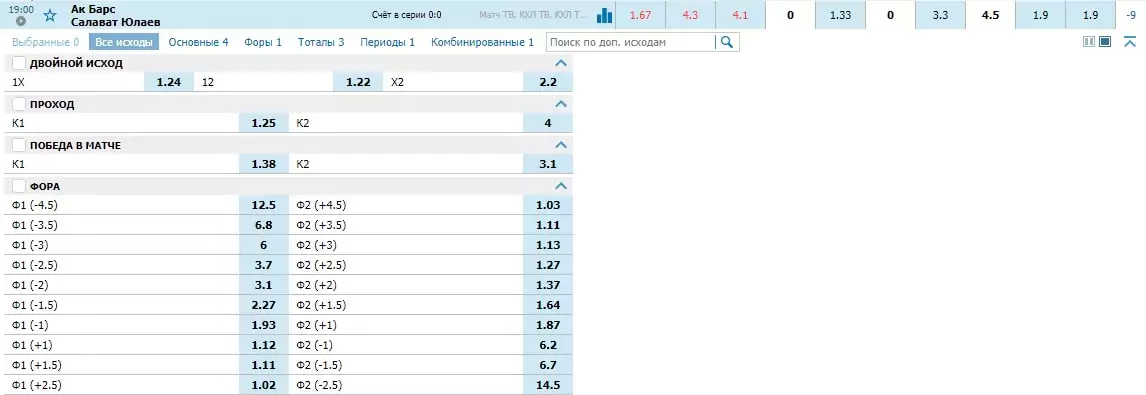This screenshot has height=395, width=1146.
Task: Click the magnifier search icon
Action: tap(726, 42)
